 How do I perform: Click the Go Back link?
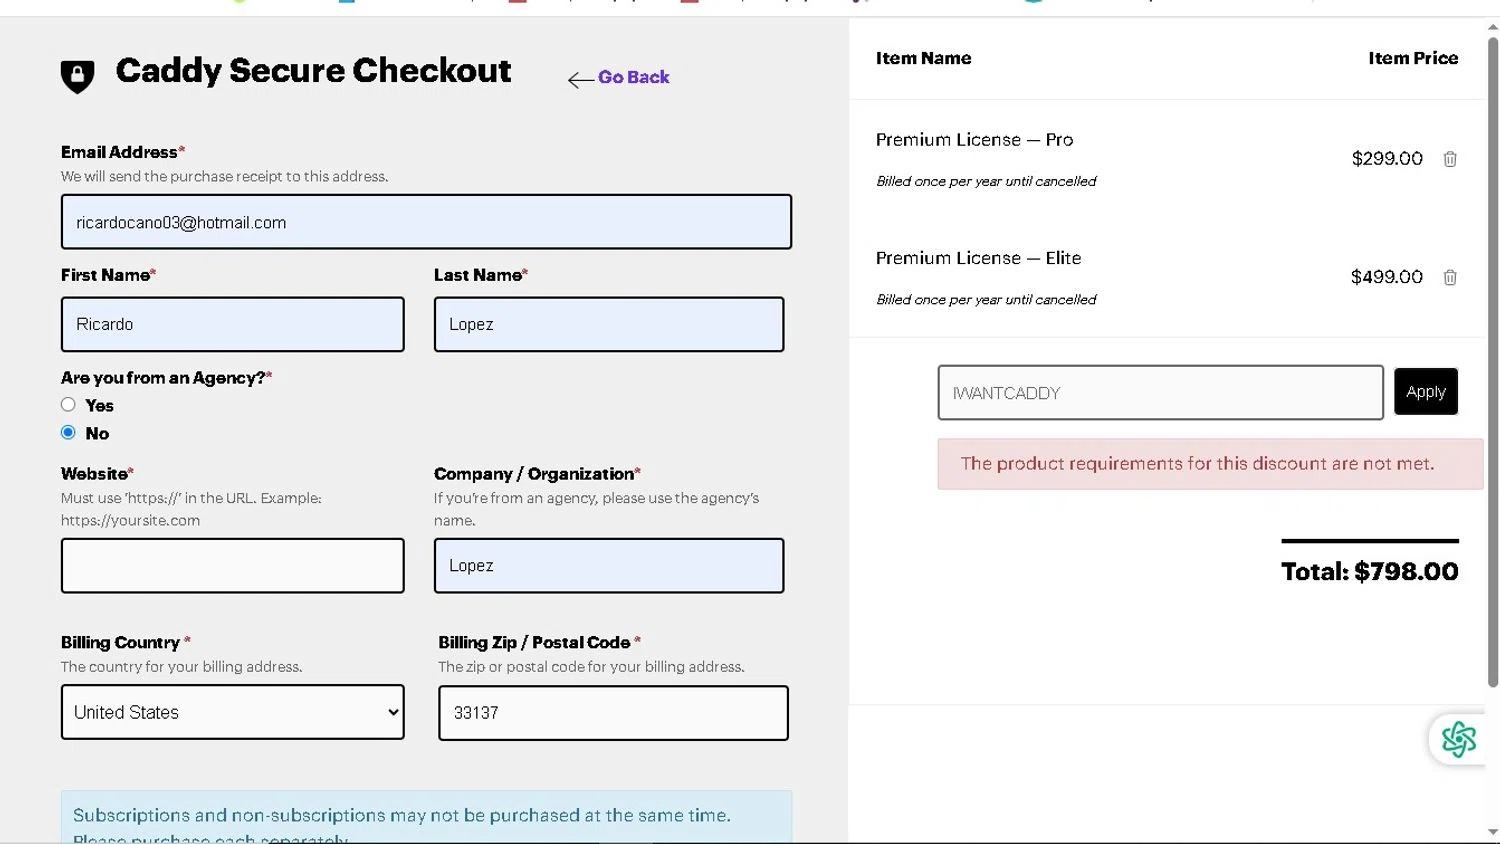(x=633, y=77)
